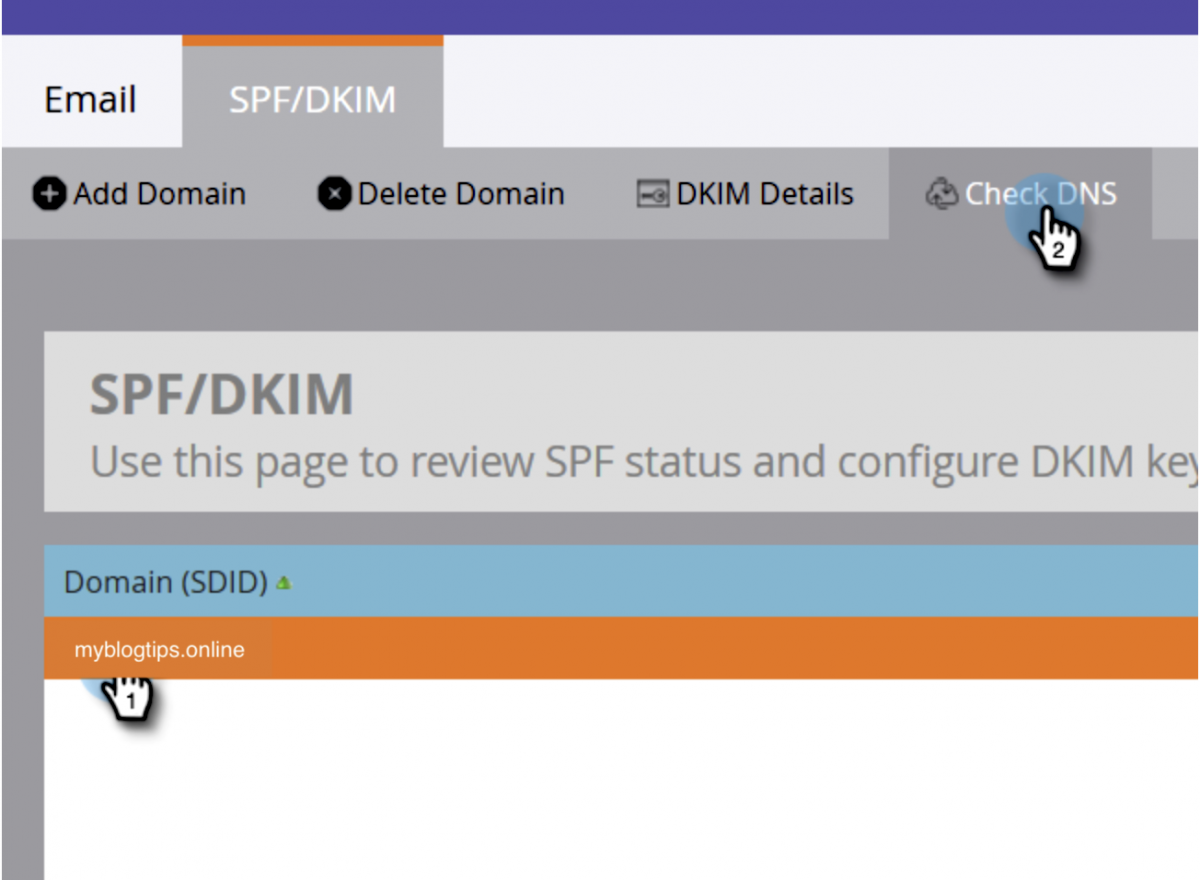
Task: Verify DNS records using Check DNS
Action: coord(1040,193)
